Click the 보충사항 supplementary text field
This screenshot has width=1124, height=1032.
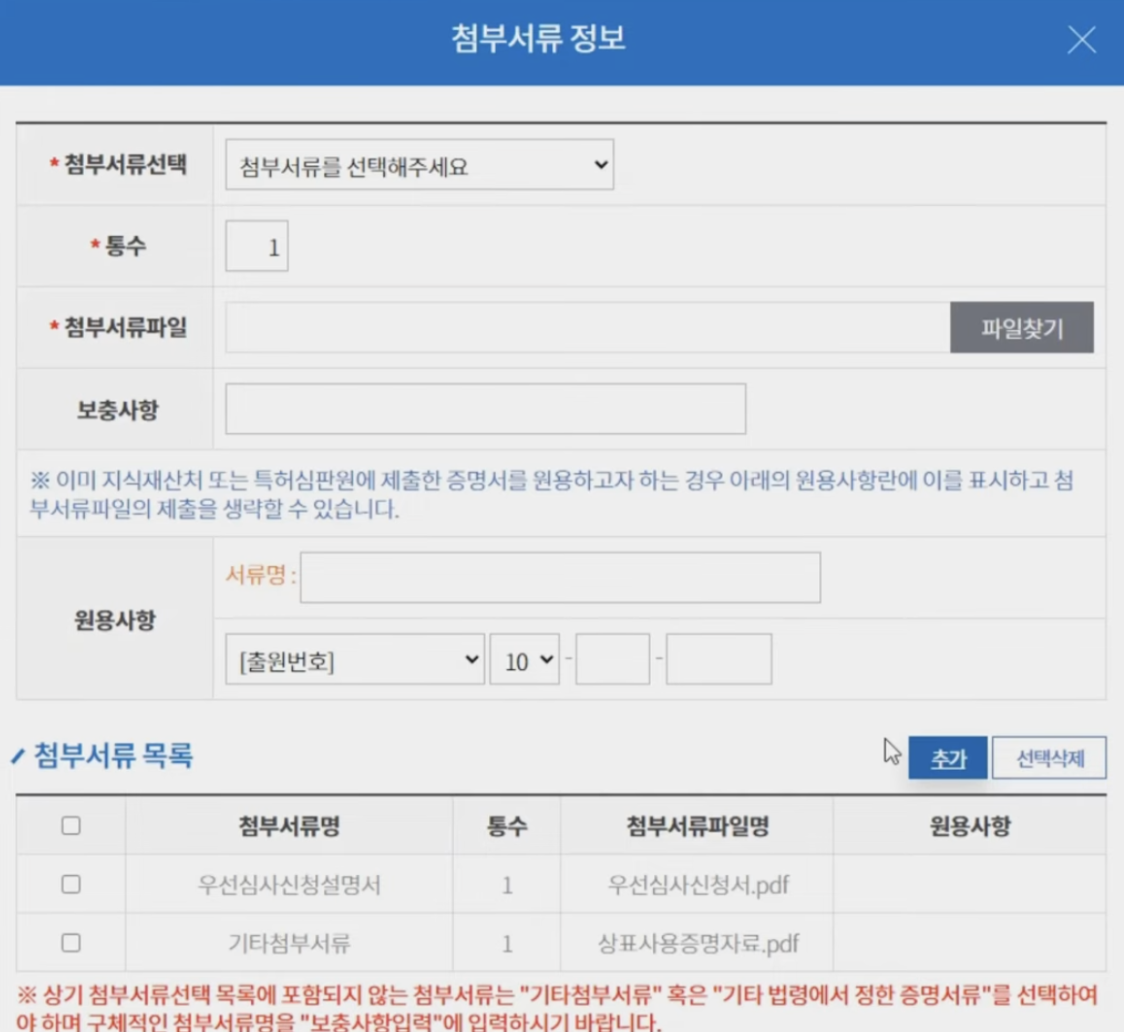click(x=486, y=407)
